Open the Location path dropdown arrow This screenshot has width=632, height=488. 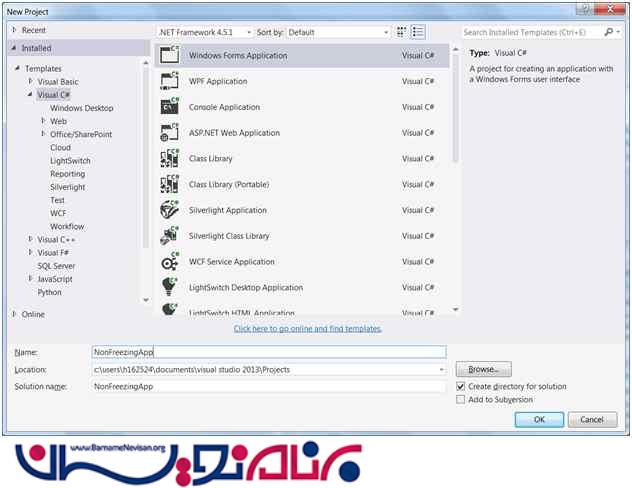pos(441,370)
